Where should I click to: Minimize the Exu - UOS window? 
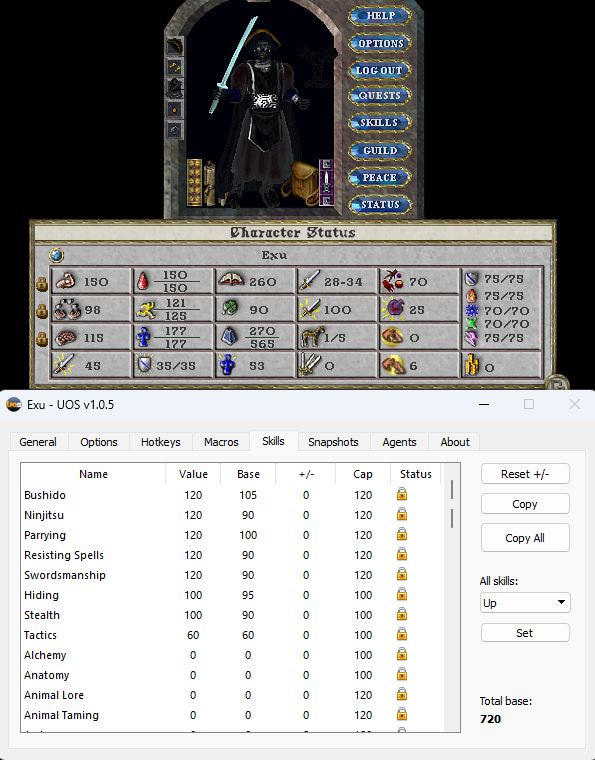[x=484, y=404]
